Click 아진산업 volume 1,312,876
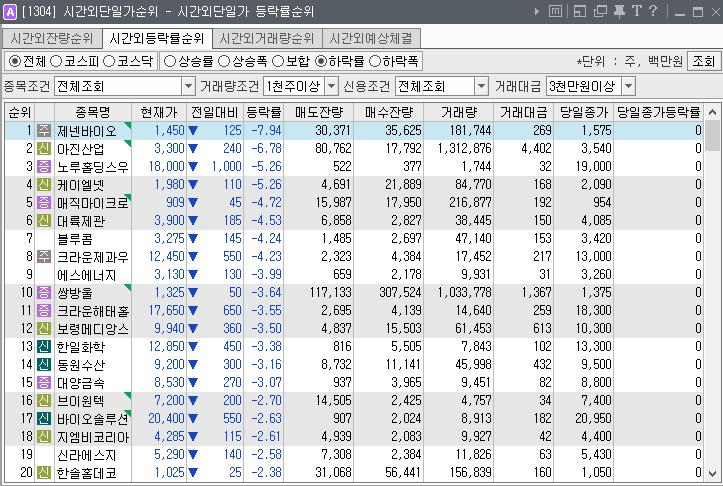Screen dimensions: 723x486 pyautogui.click(x=464, y=148)
